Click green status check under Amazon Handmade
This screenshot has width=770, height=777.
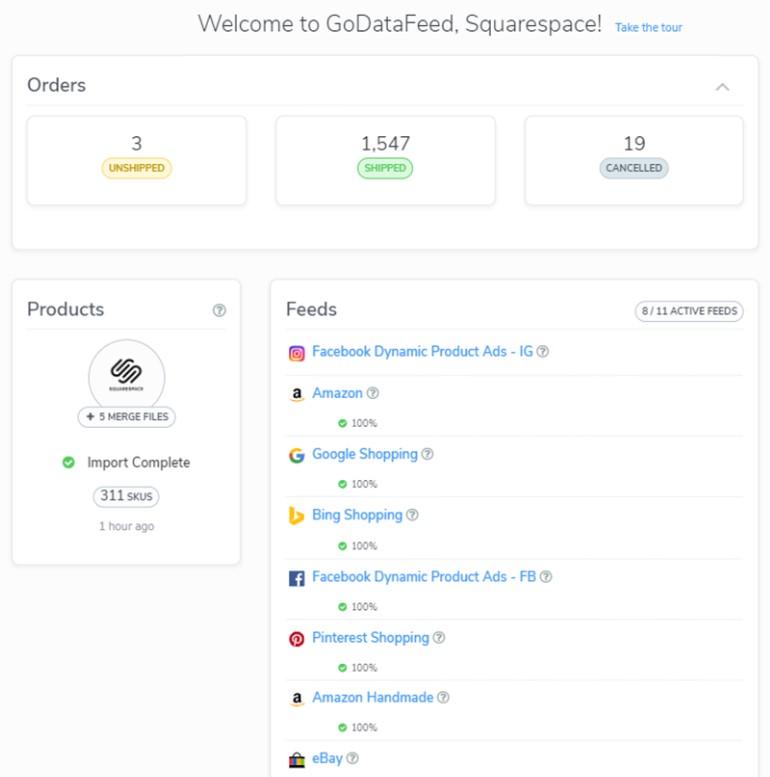[342, 728]
